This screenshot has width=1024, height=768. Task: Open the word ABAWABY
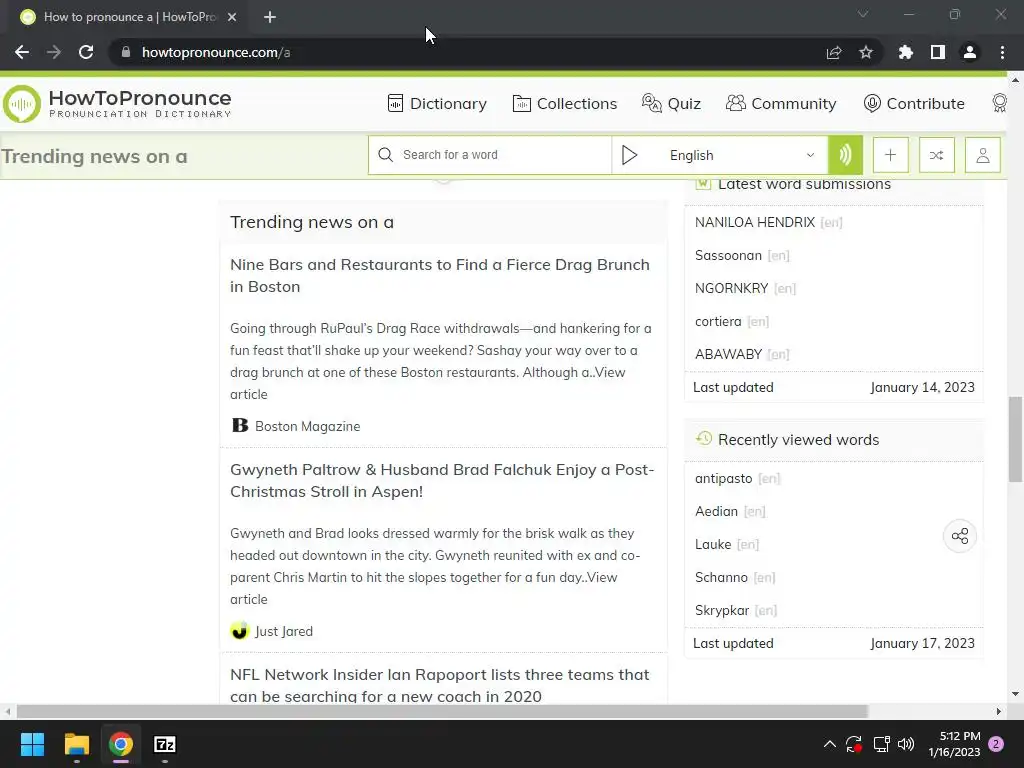[x=728, y=354]
